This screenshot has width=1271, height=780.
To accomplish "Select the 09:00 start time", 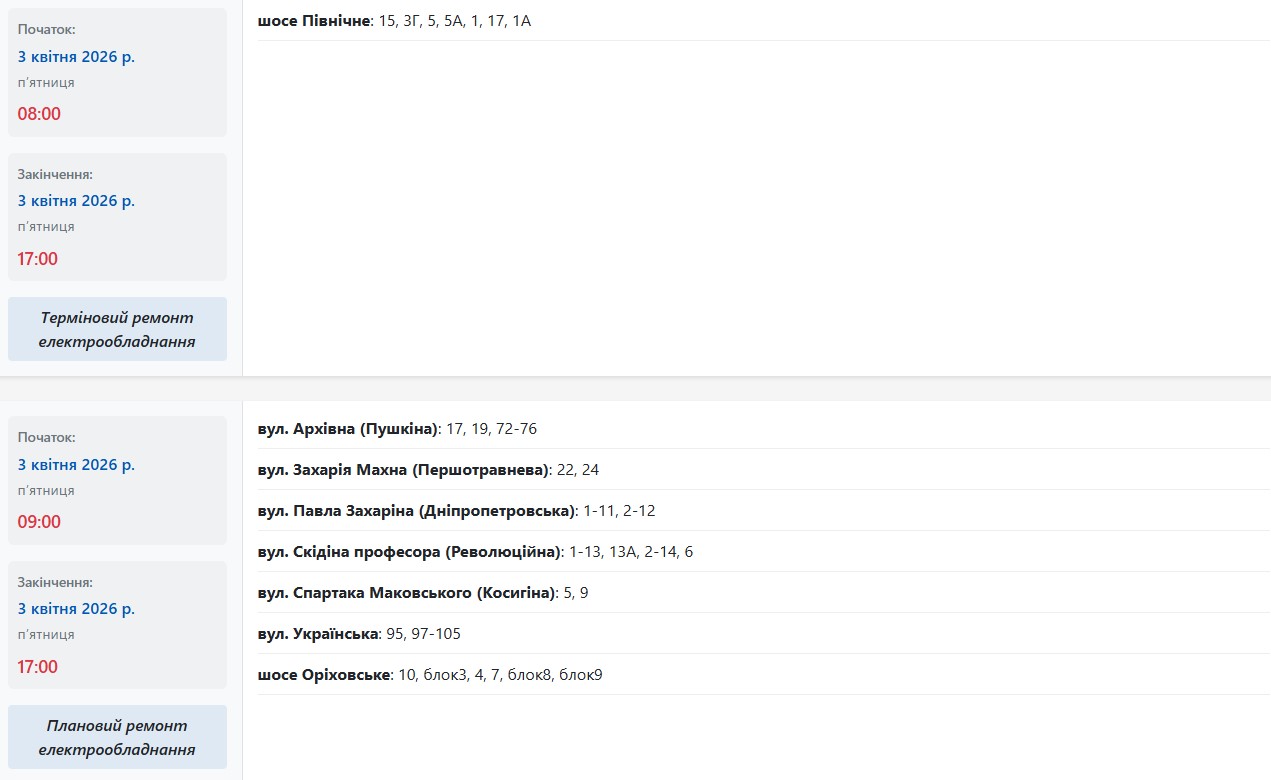I will click(39, 522).
